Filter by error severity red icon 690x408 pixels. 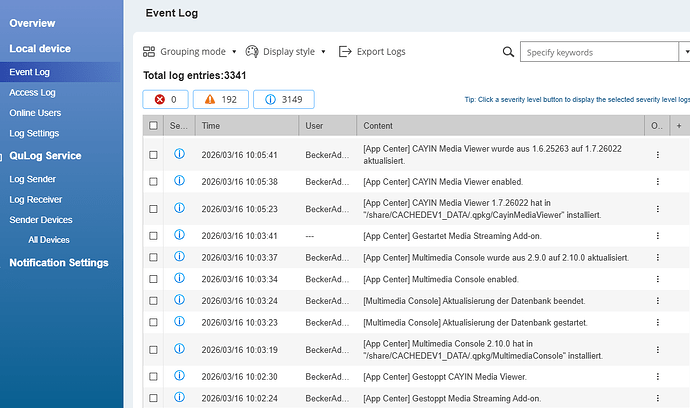click(158, 100)
